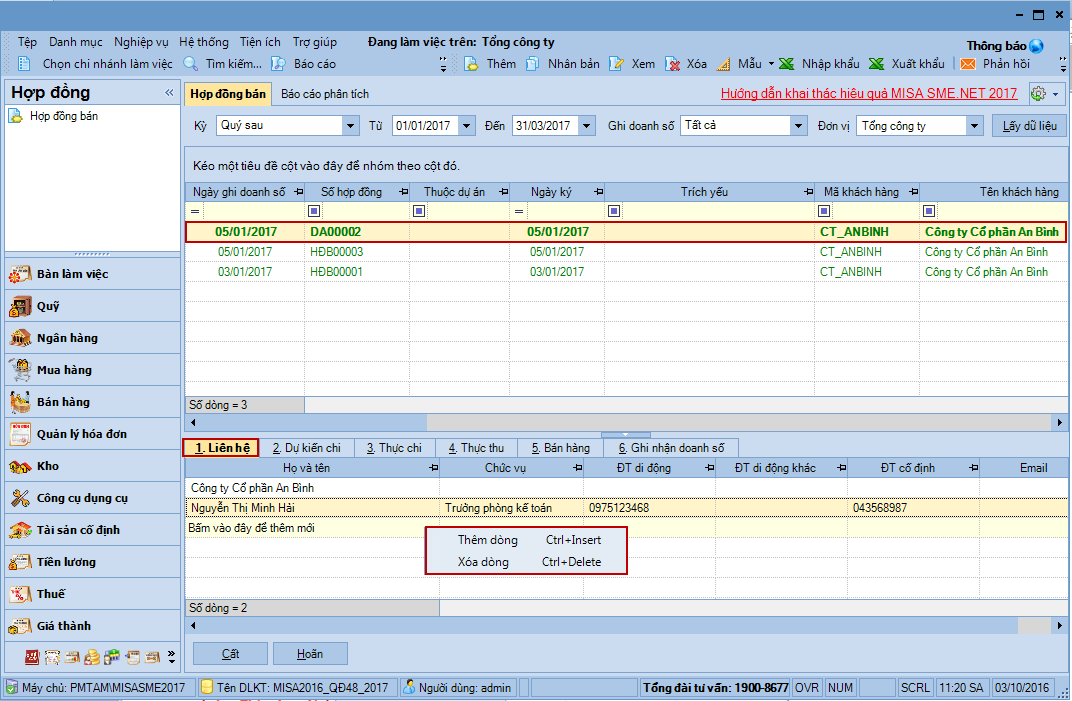Switch to Báo cáo phân tích tab
Screen dimensions: 1072x701
click(325, 94)
